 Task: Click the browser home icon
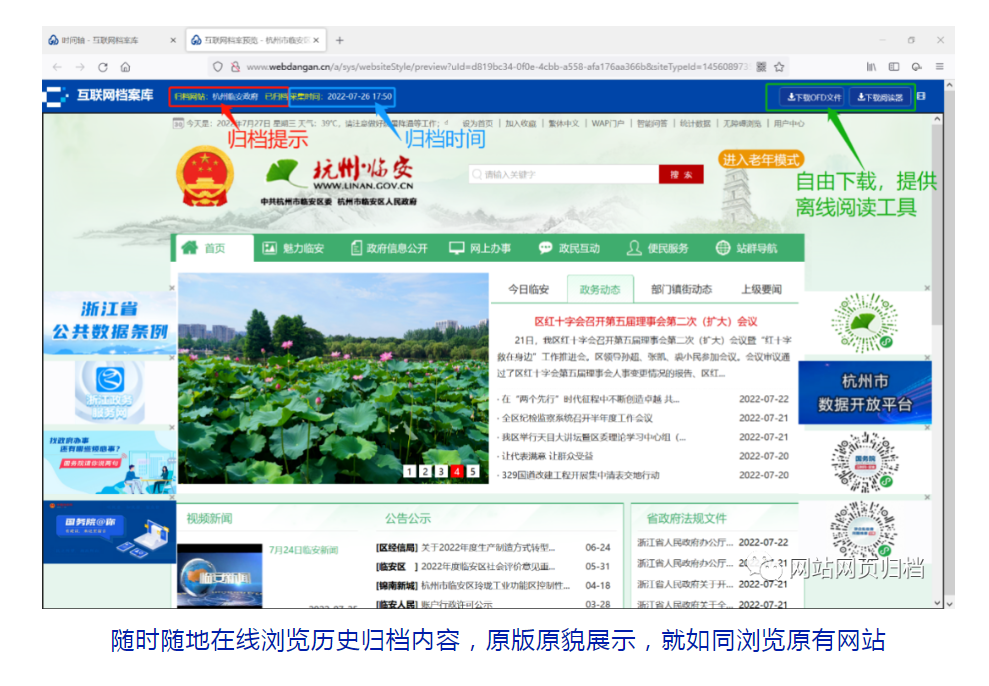tap(125, 67)
